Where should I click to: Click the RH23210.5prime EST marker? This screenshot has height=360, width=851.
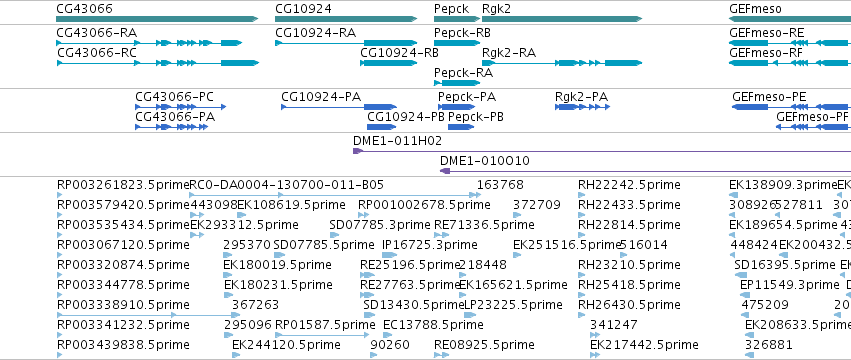582,275
